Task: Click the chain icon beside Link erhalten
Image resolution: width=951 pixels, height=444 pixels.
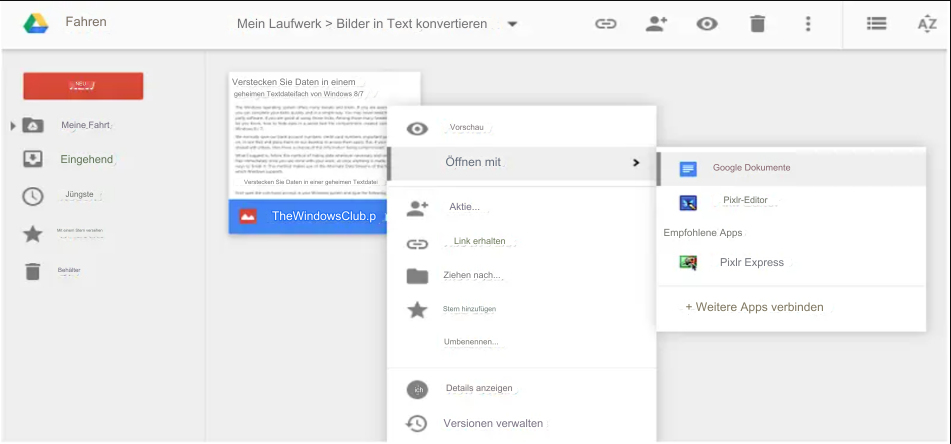Action: [x=417, y=244]
